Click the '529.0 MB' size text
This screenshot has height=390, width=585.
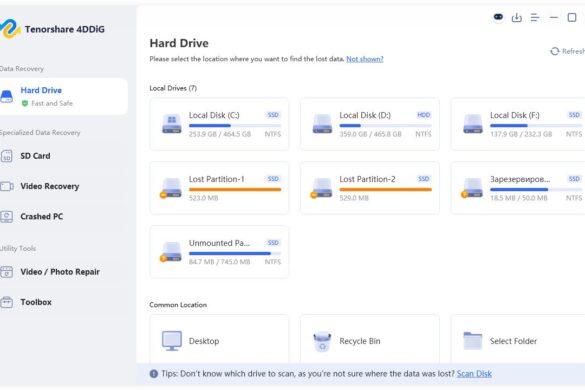[354, 198]
